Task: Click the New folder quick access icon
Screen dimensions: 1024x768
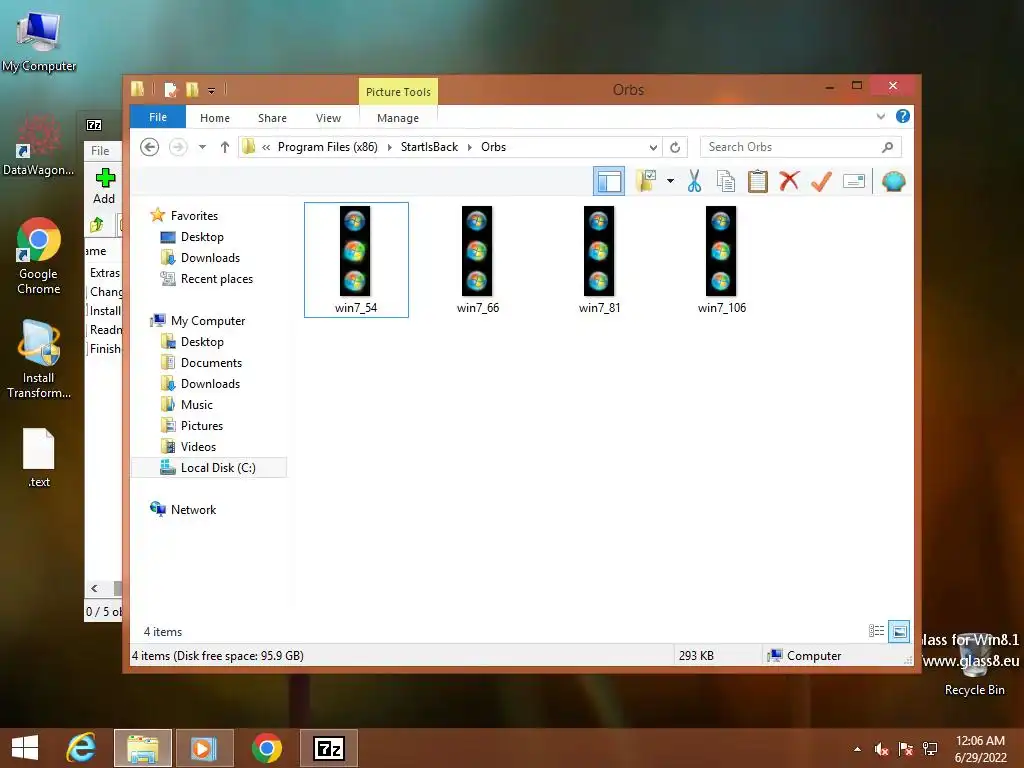Action: pyautogui.click(x=192, y=89)
